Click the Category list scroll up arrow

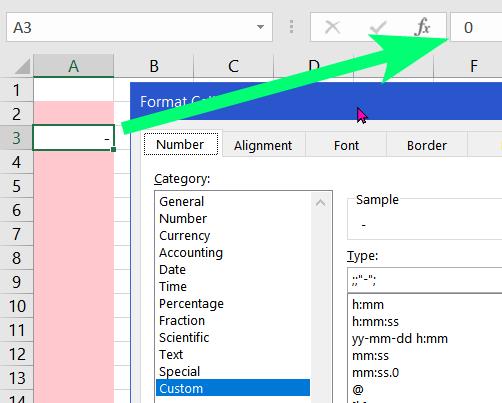coord(320,202)
